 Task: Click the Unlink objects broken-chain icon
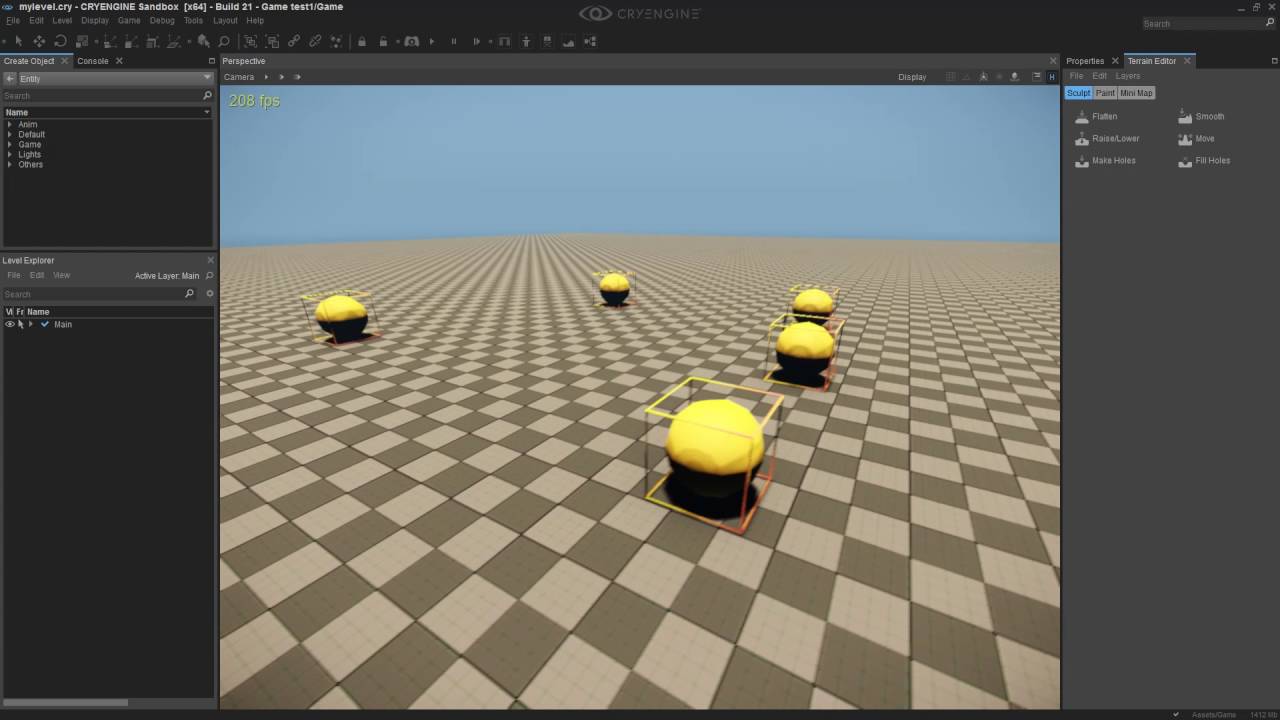click(x=315, y=41)
